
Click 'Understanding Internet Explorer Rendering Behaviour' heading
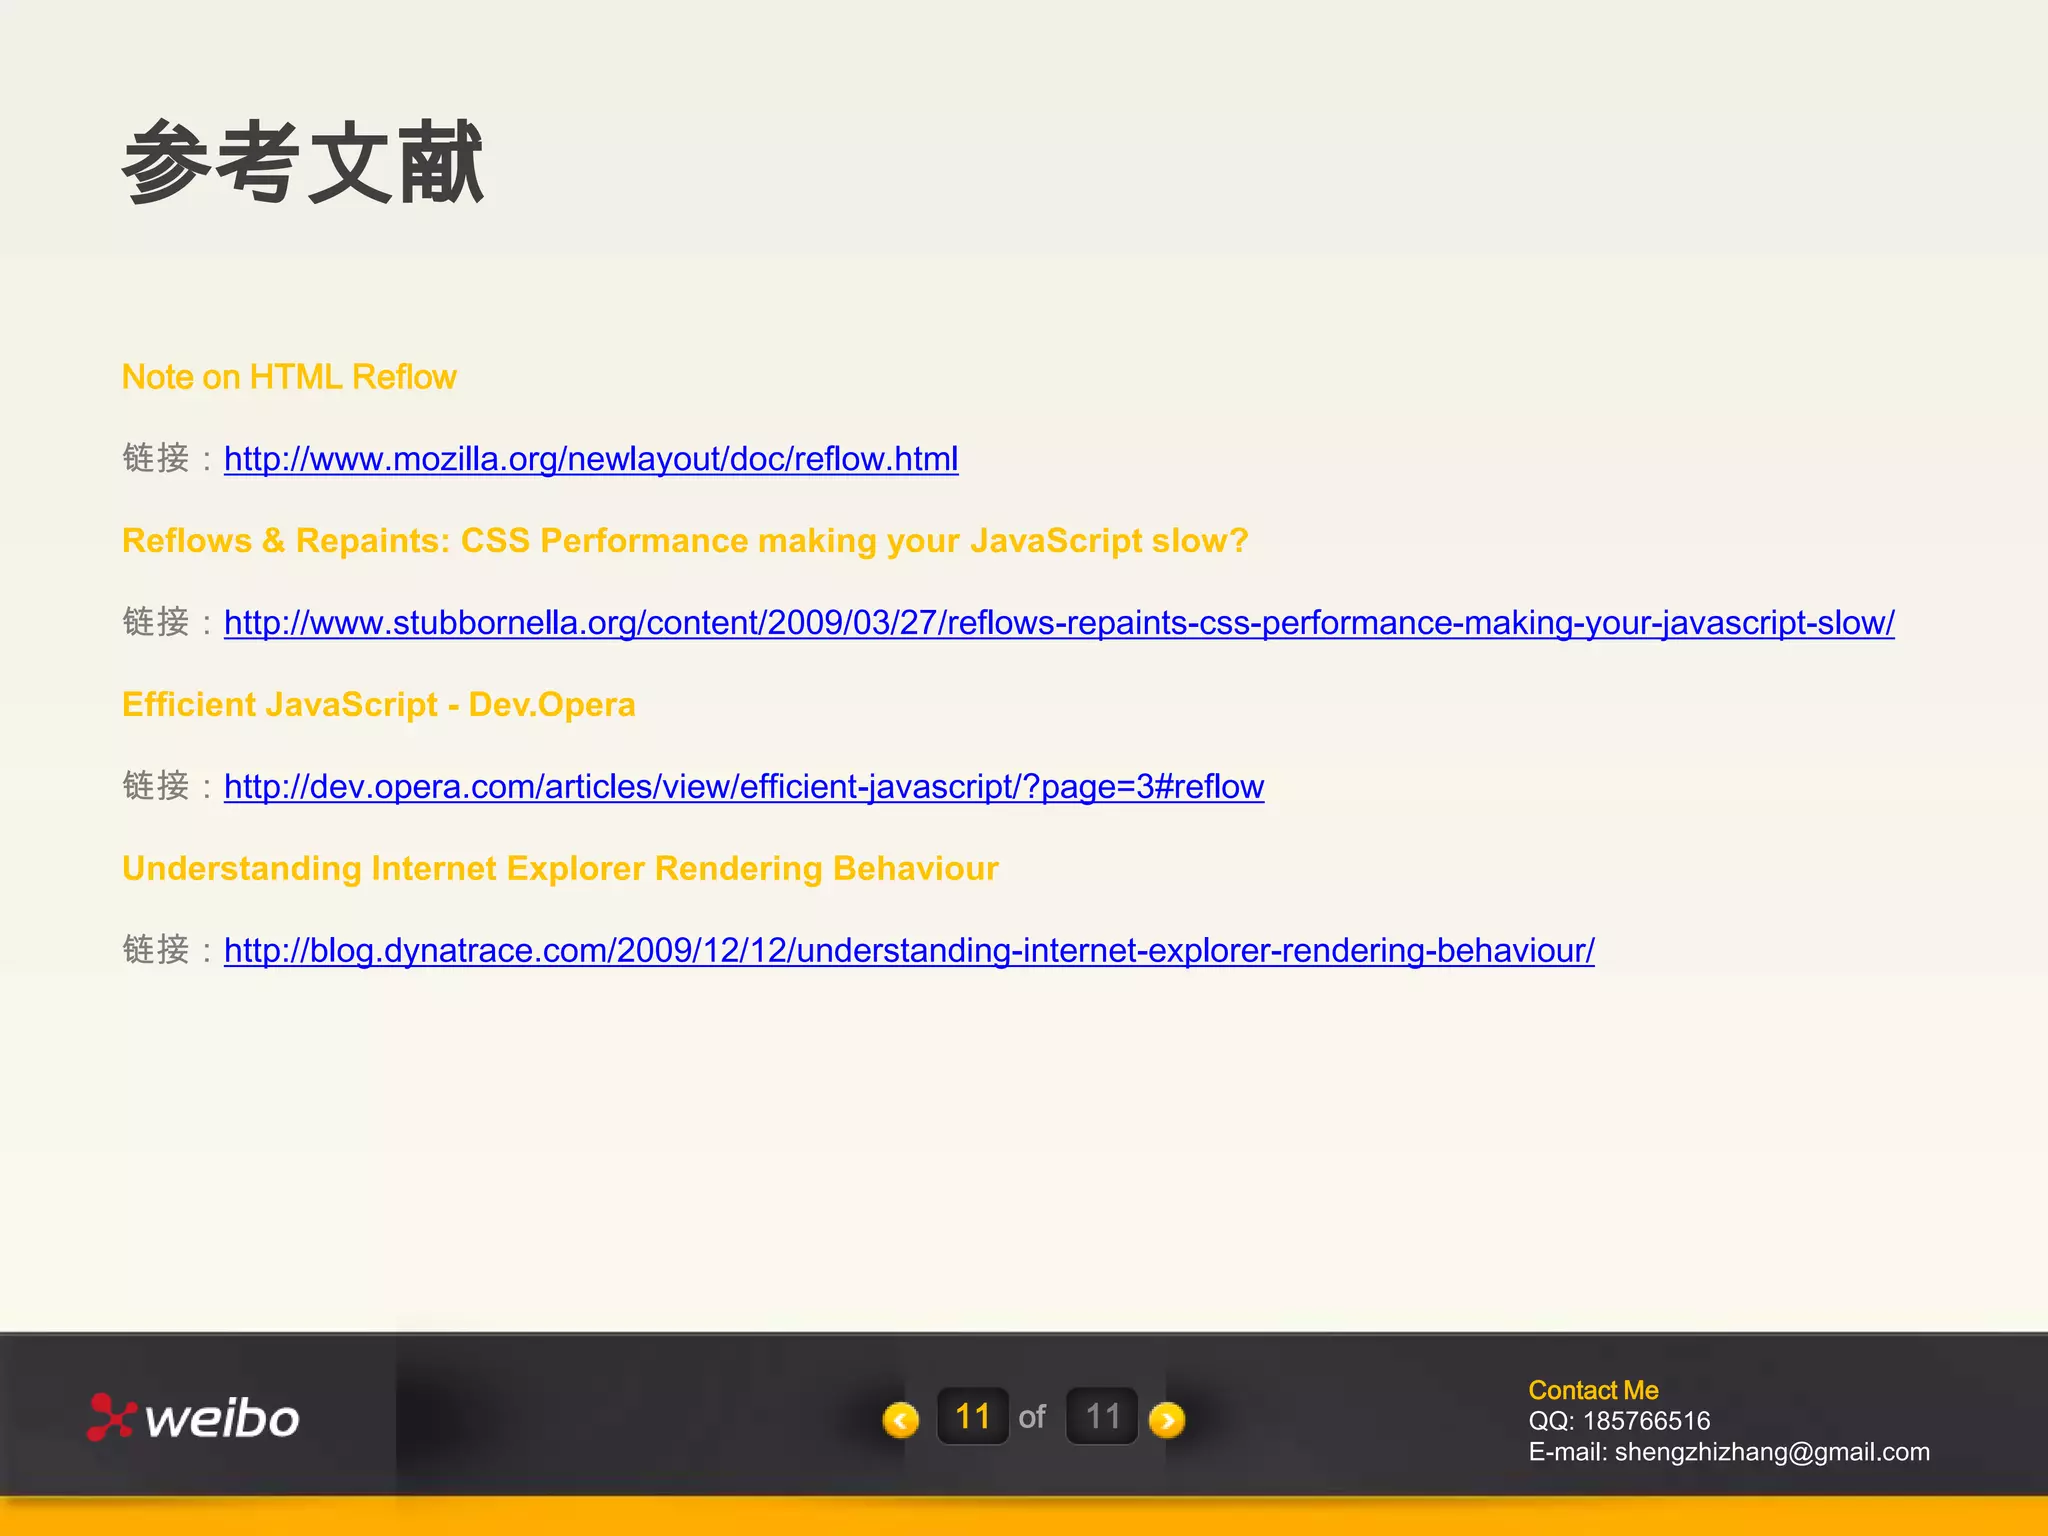[x=560, y=868]
